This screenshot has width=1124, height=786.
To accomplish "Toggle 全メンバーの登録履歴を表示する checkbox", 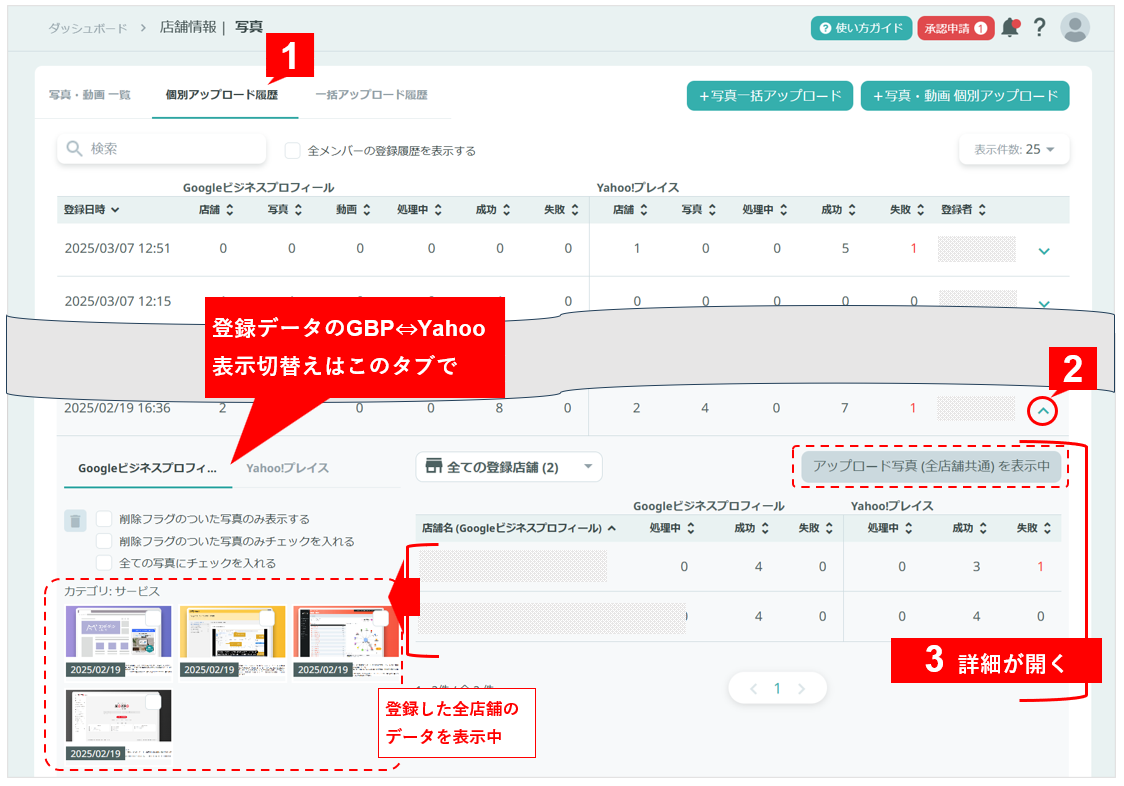I will click(292, 151).
